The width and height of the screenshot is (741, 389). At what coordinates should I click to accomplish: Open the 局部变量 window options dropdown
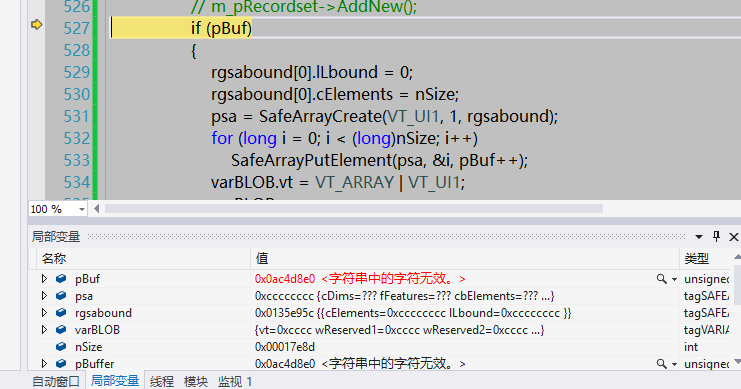pyautogui.click(x=698, y=236)
